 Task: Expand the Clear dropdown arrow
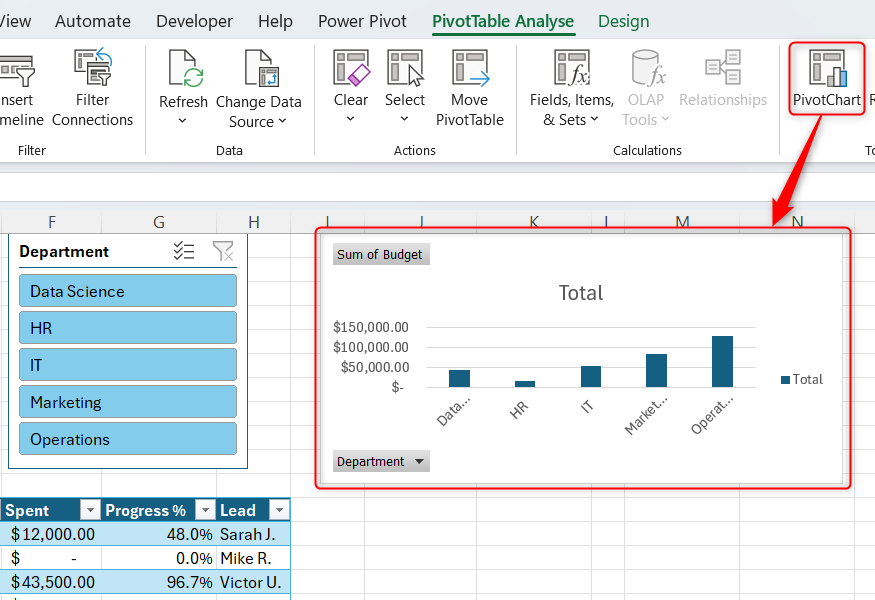[x=350, y=119]
